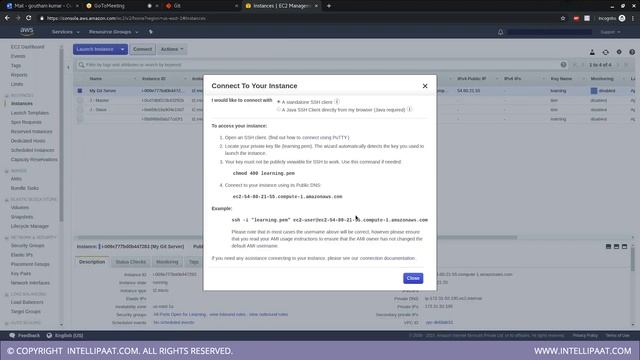Click the blue Close button in the dialog
The image size is (640, 360).
(x=413, y=278)
